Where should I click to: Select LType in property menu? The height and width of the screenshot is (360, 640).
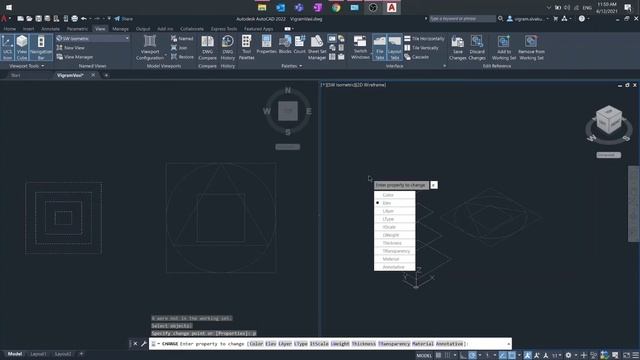click(x=395, y=219)
